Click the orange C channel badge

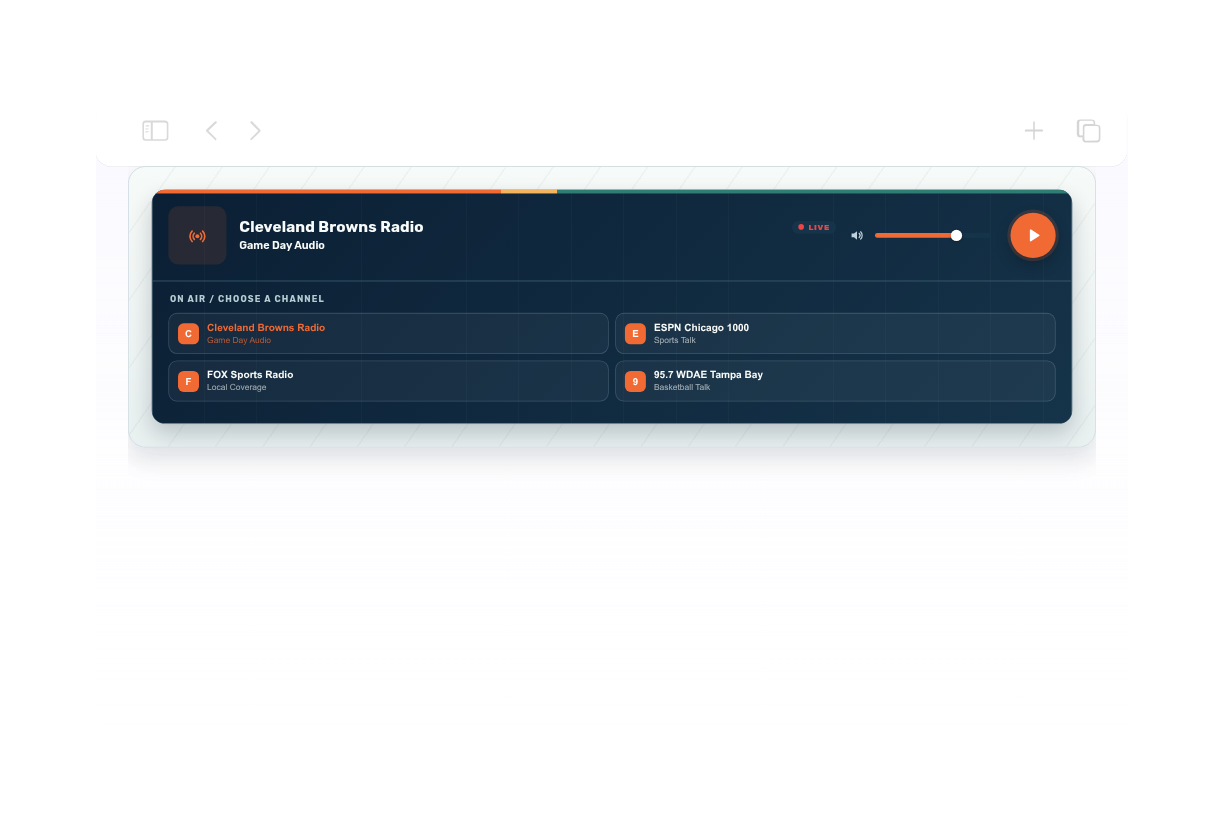[188, 334]
